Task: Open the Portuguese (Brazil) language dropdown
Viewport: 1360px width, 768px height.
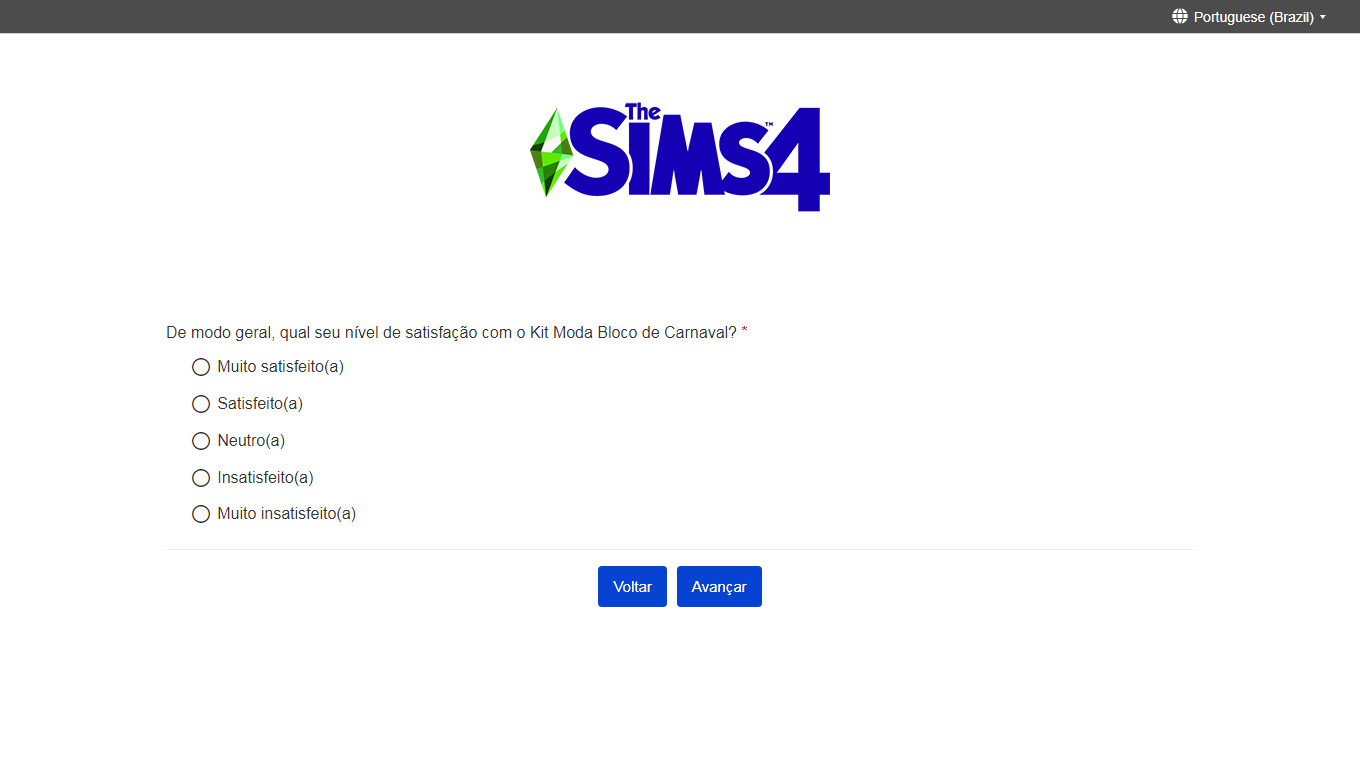Action: (x=1249, y=16)
